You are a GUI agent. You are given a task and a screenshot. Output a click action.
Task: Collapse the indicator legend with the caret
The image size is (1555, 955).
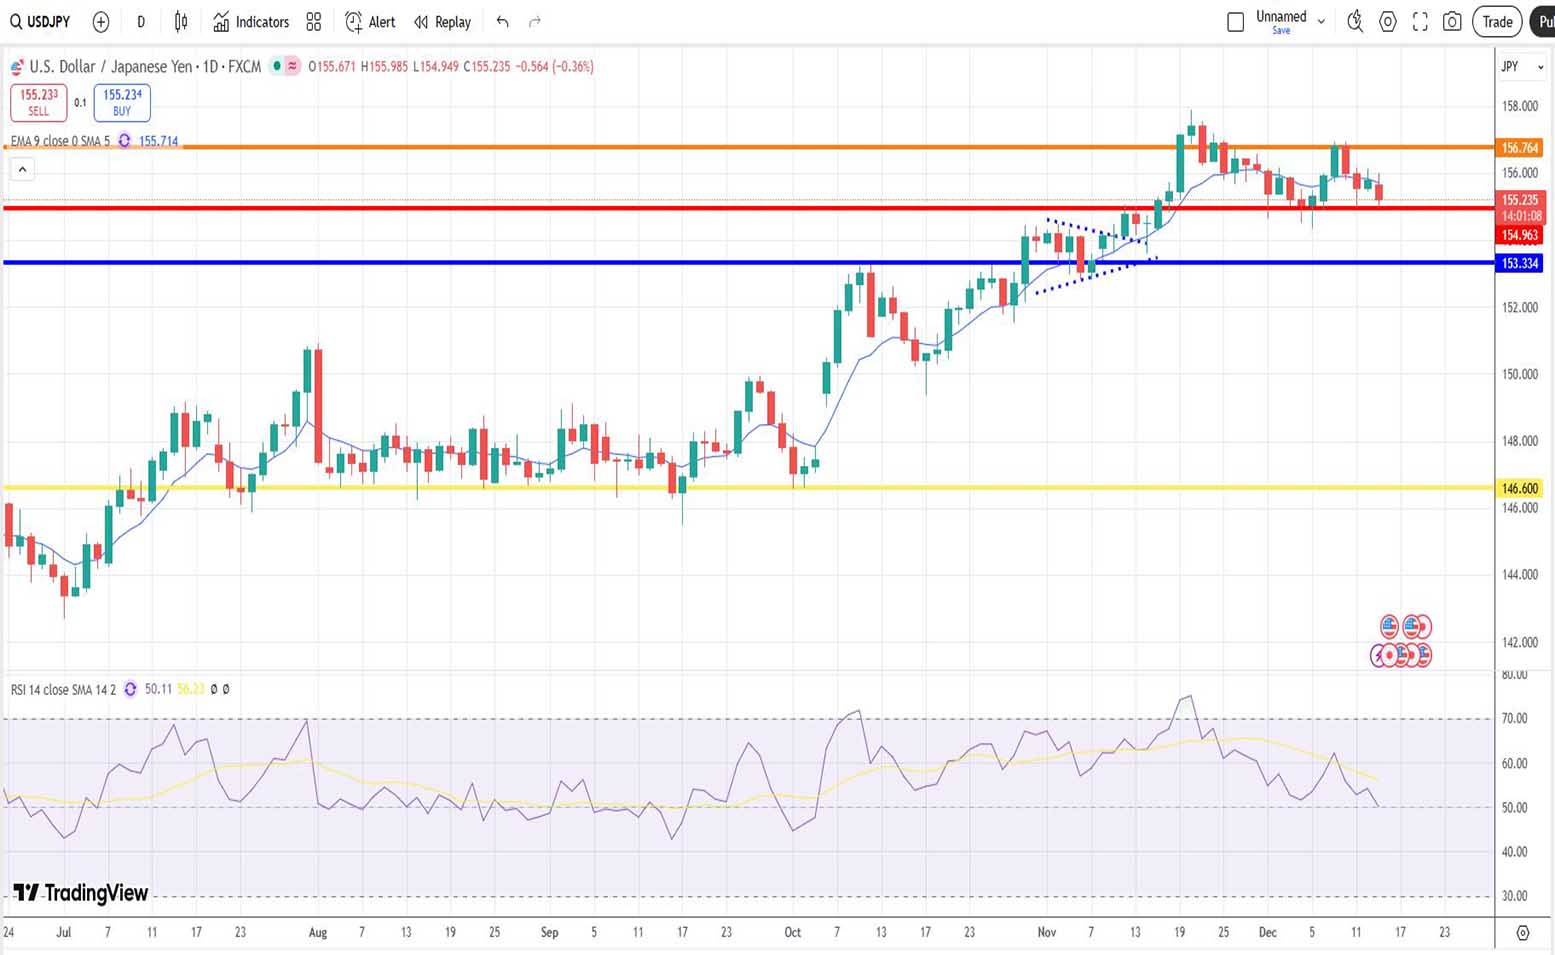click(22, 170)
